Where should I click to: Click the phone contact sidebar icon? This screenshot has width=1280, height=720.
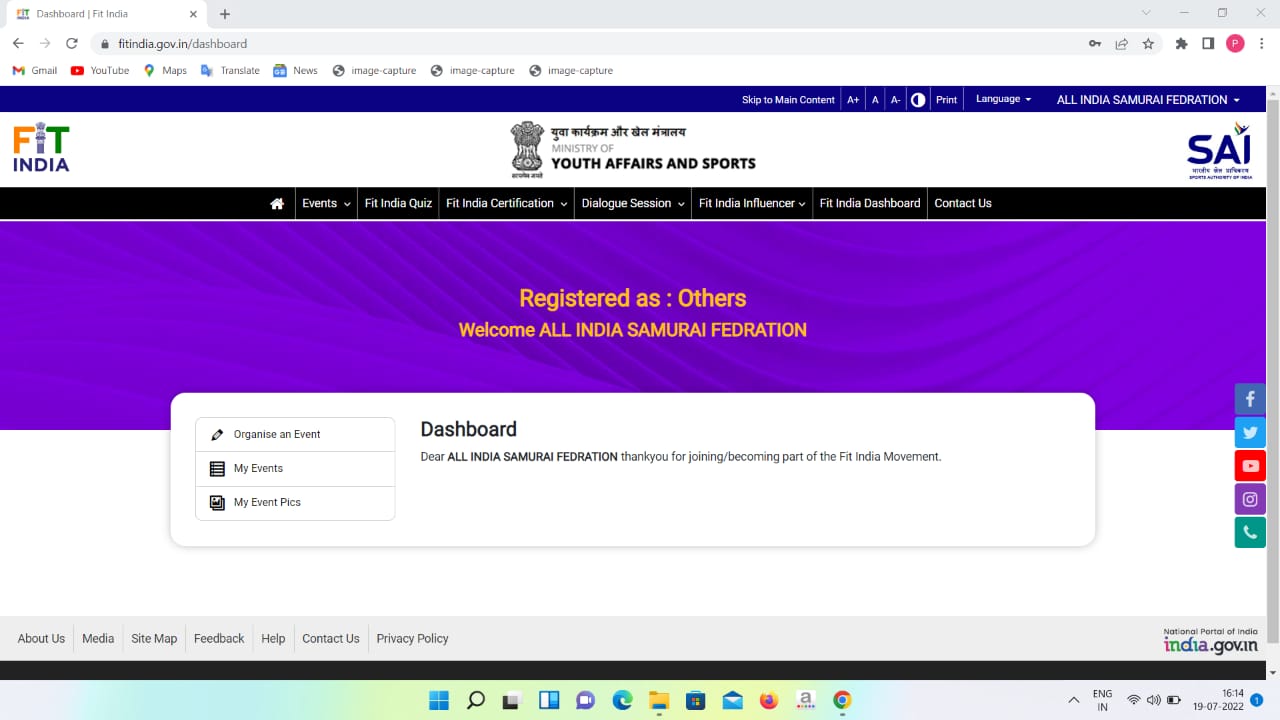click(x=1250, y=533)
